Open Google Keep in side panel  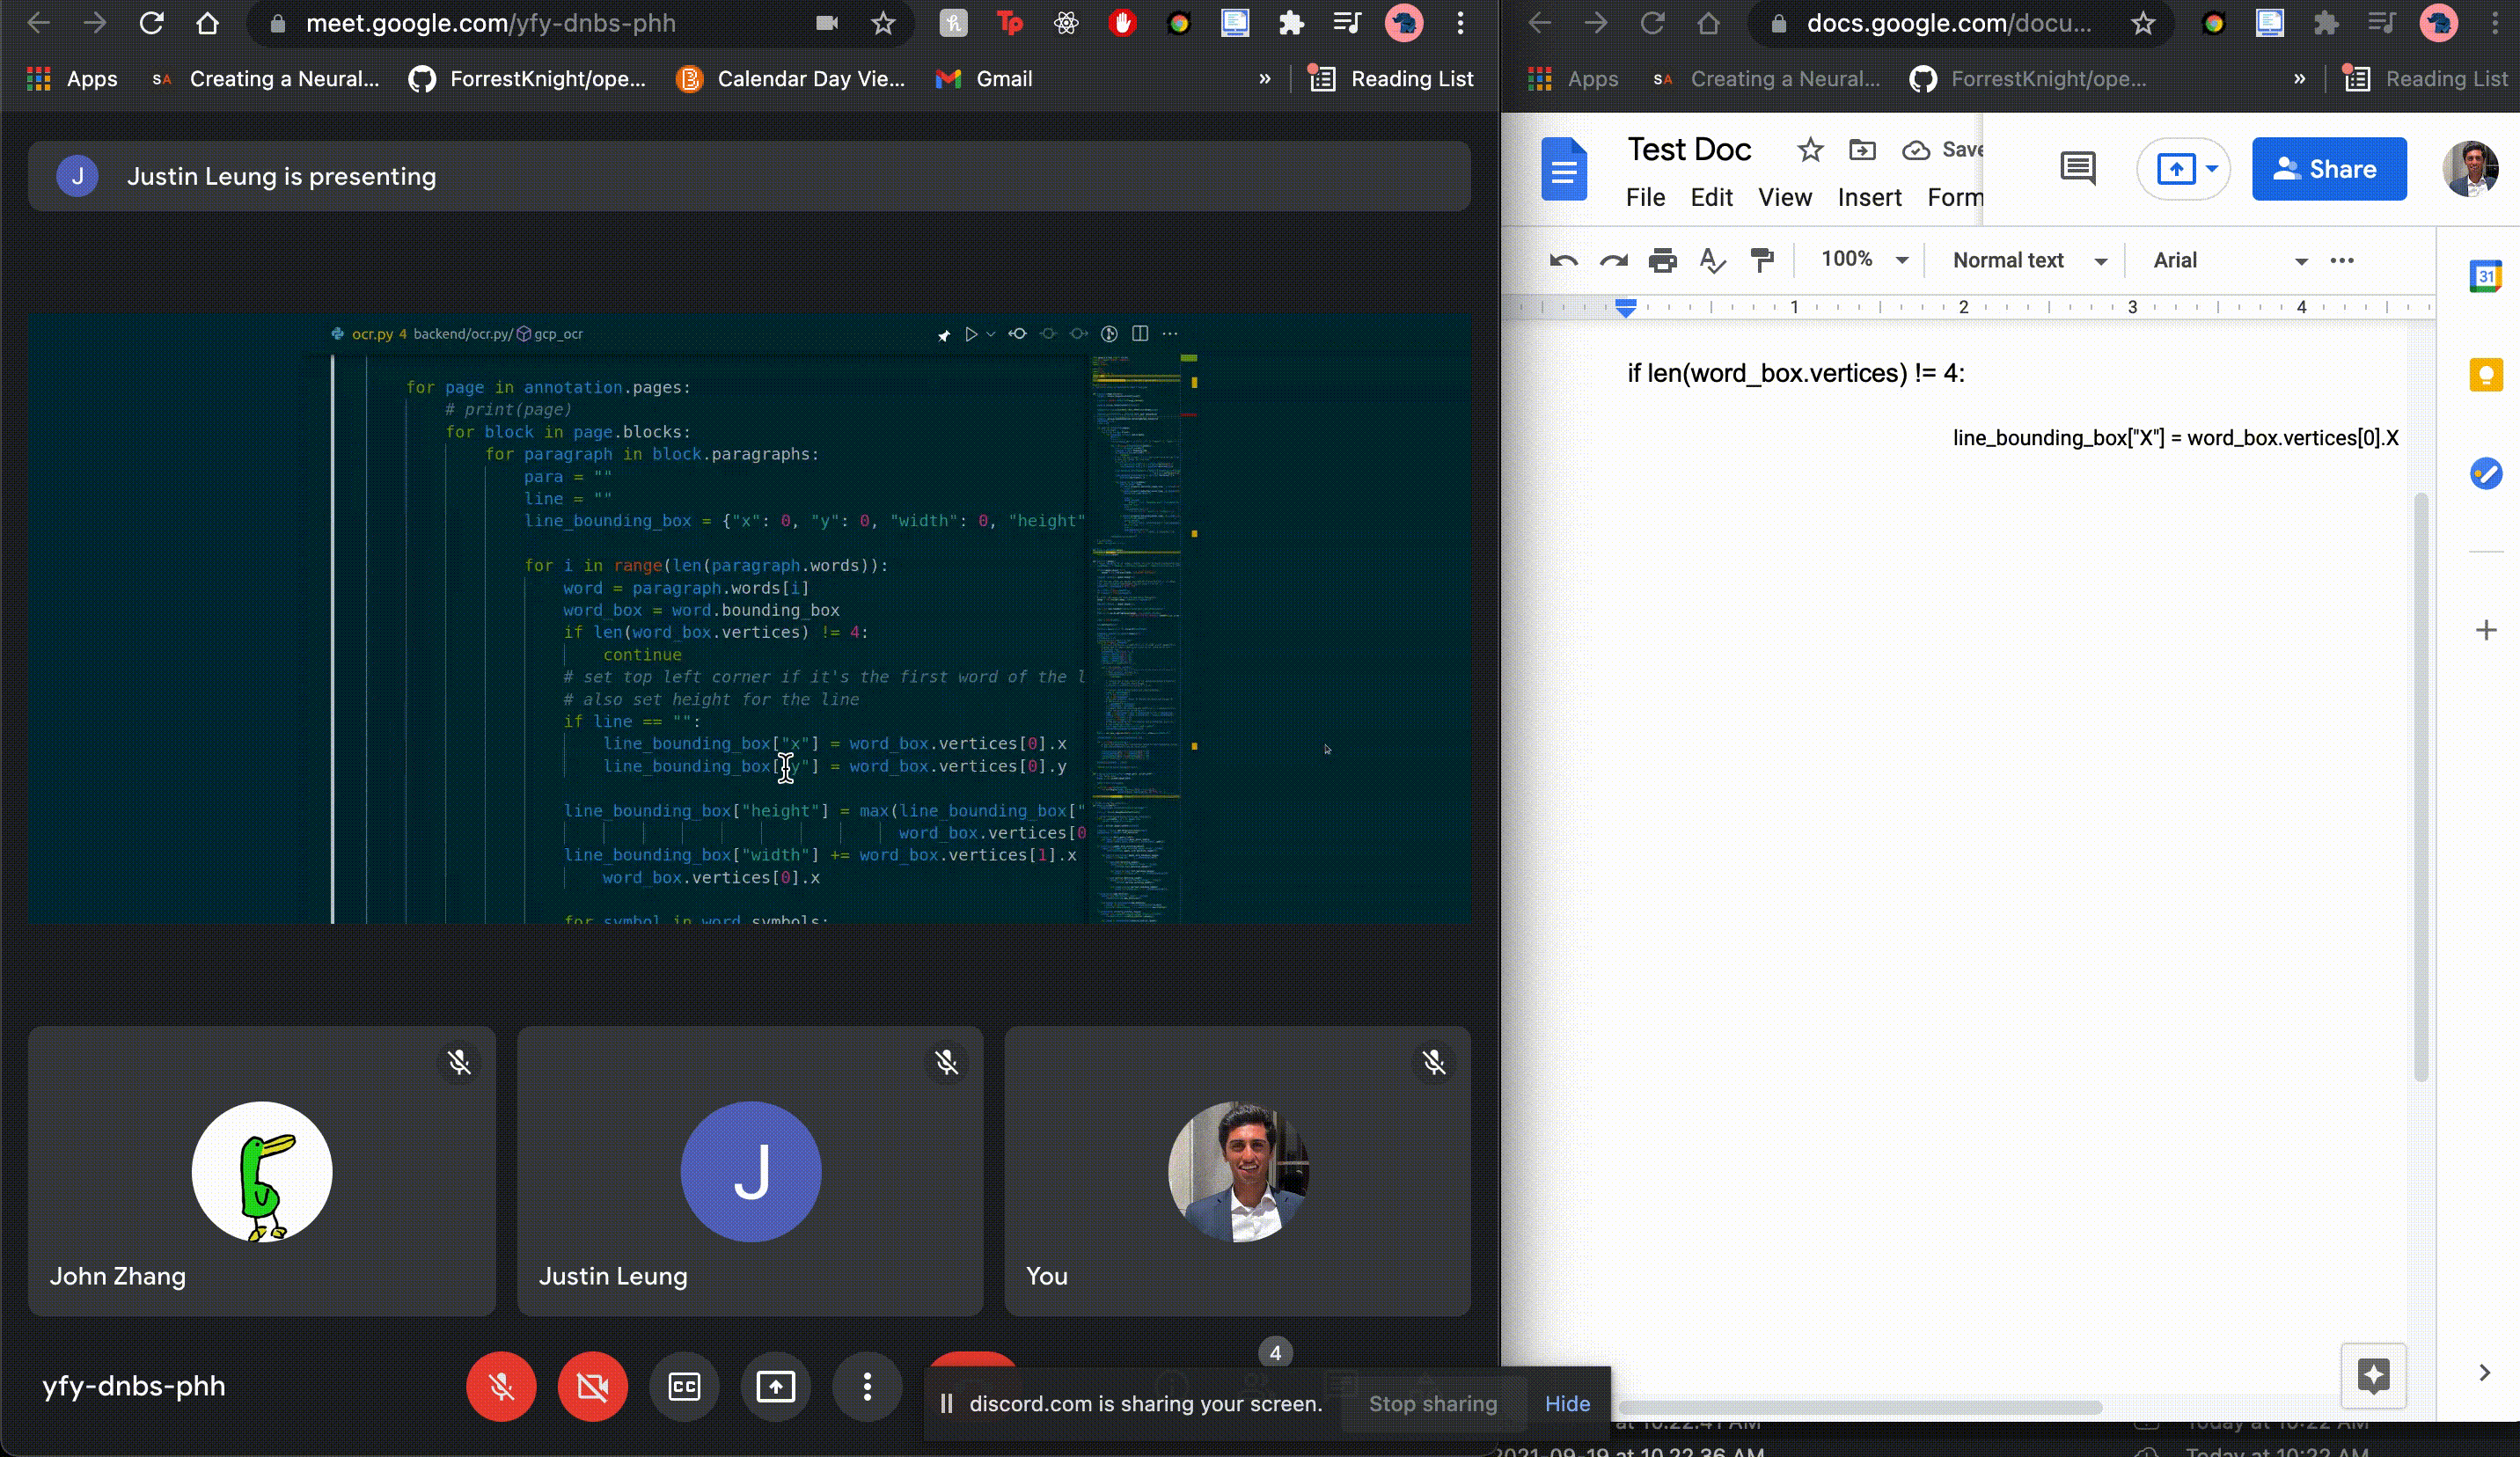(2485, 375)
